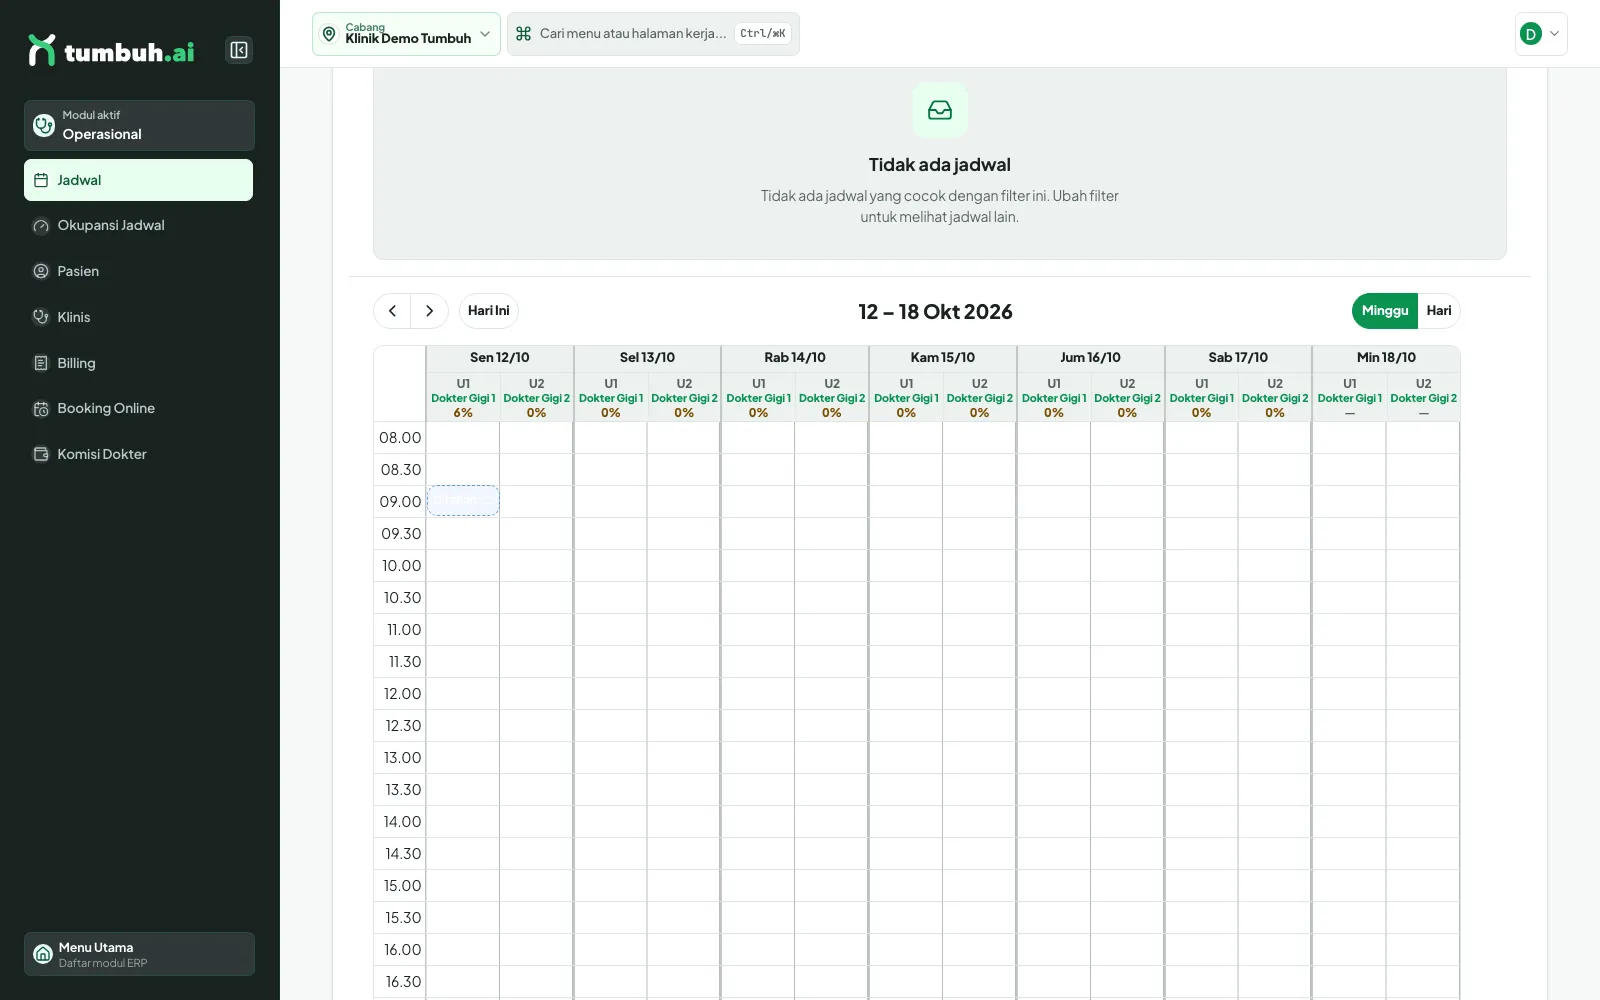This screenshot has width=1600, height=1000.
Task: Go to previous week arrow
Action: (x=392, y=311)
